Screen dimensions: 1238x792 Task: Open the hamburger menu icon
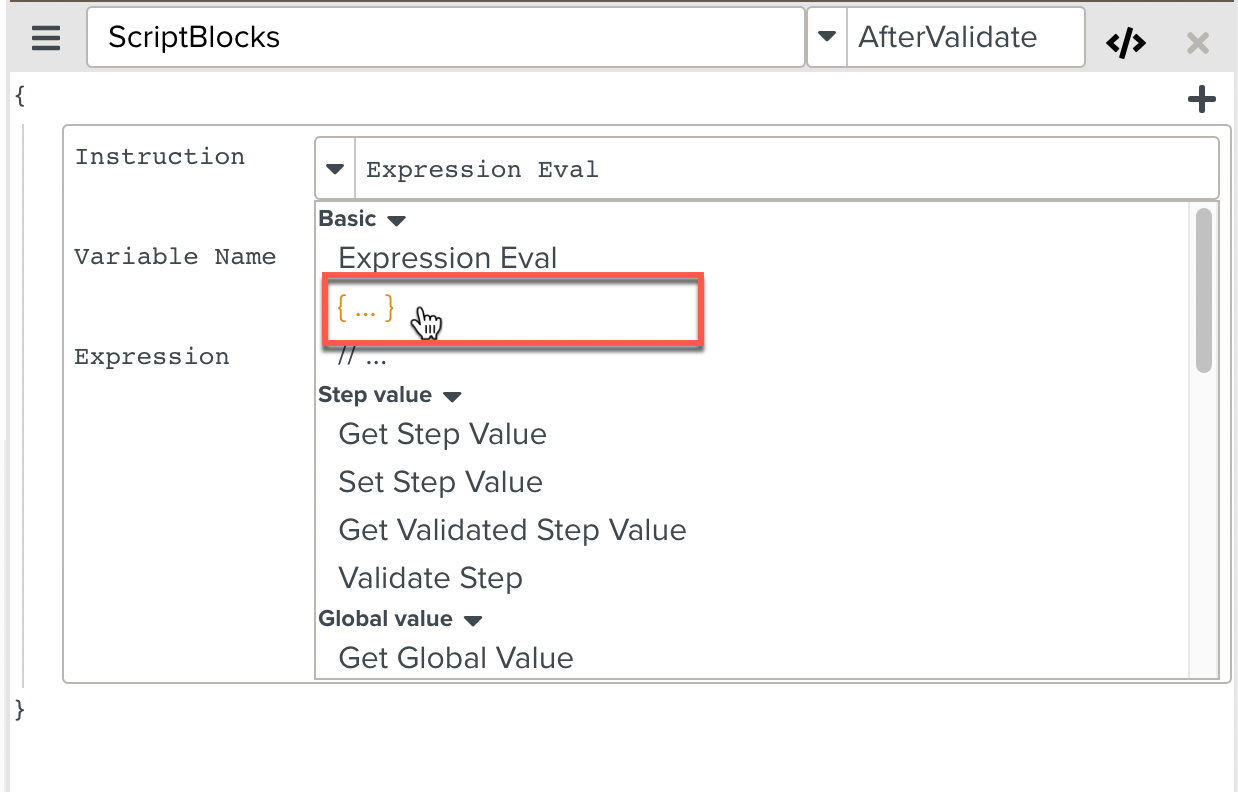(46, 39)
